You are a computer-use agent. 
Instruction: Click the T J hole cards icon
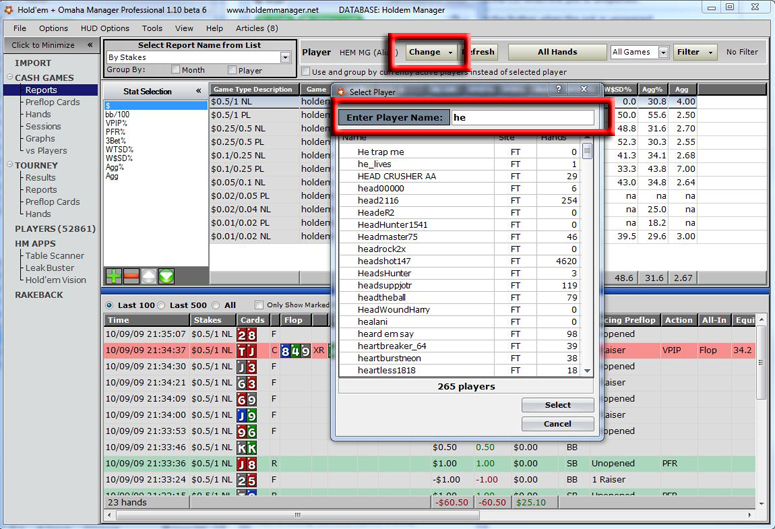(x=247, y=351)
